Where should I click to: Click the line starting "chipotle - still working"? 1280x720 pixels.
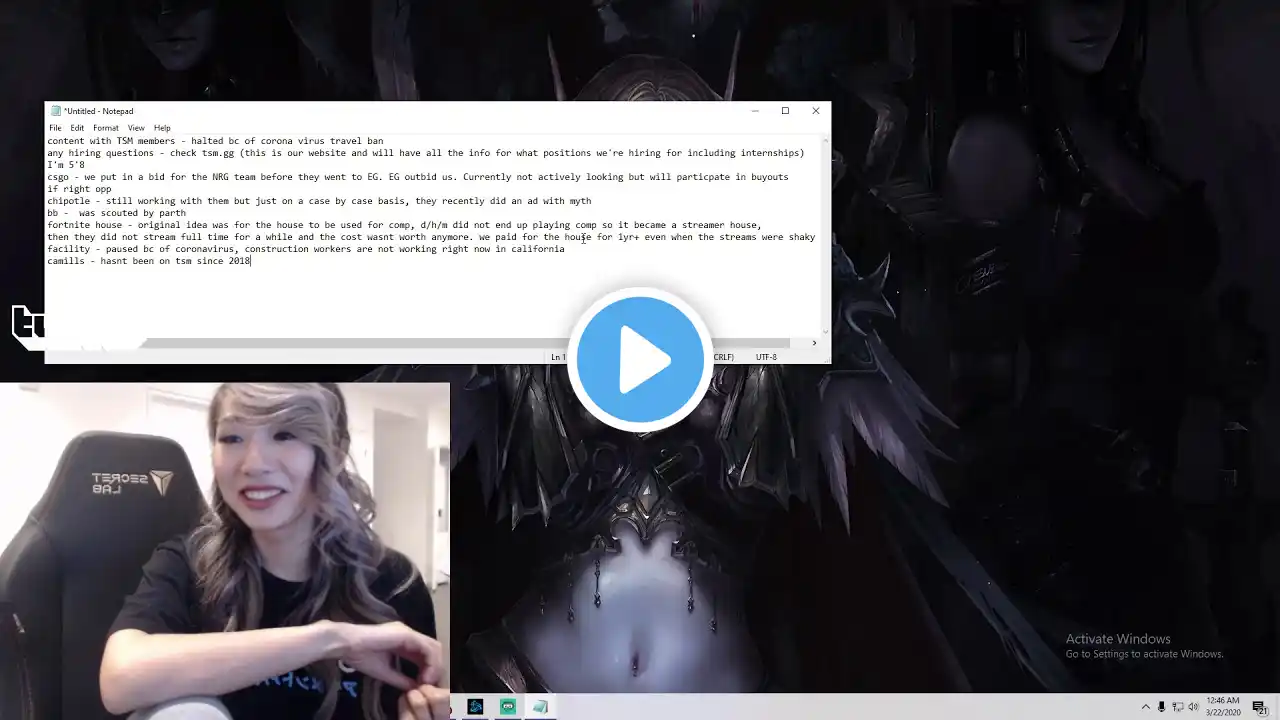[319, 201]
